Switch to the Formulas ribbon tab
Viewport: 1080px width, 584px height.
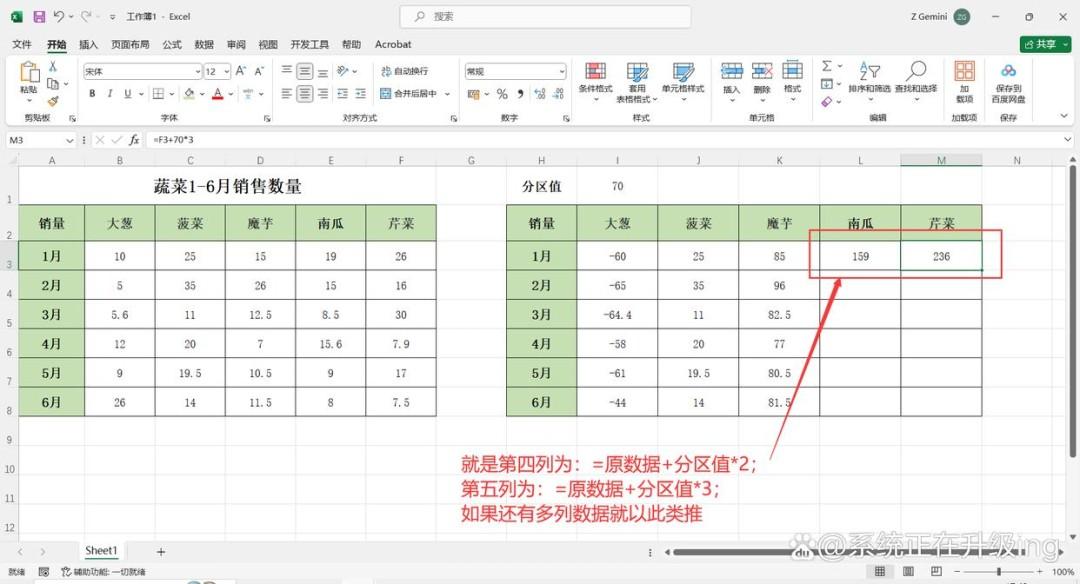coord(172,44)
